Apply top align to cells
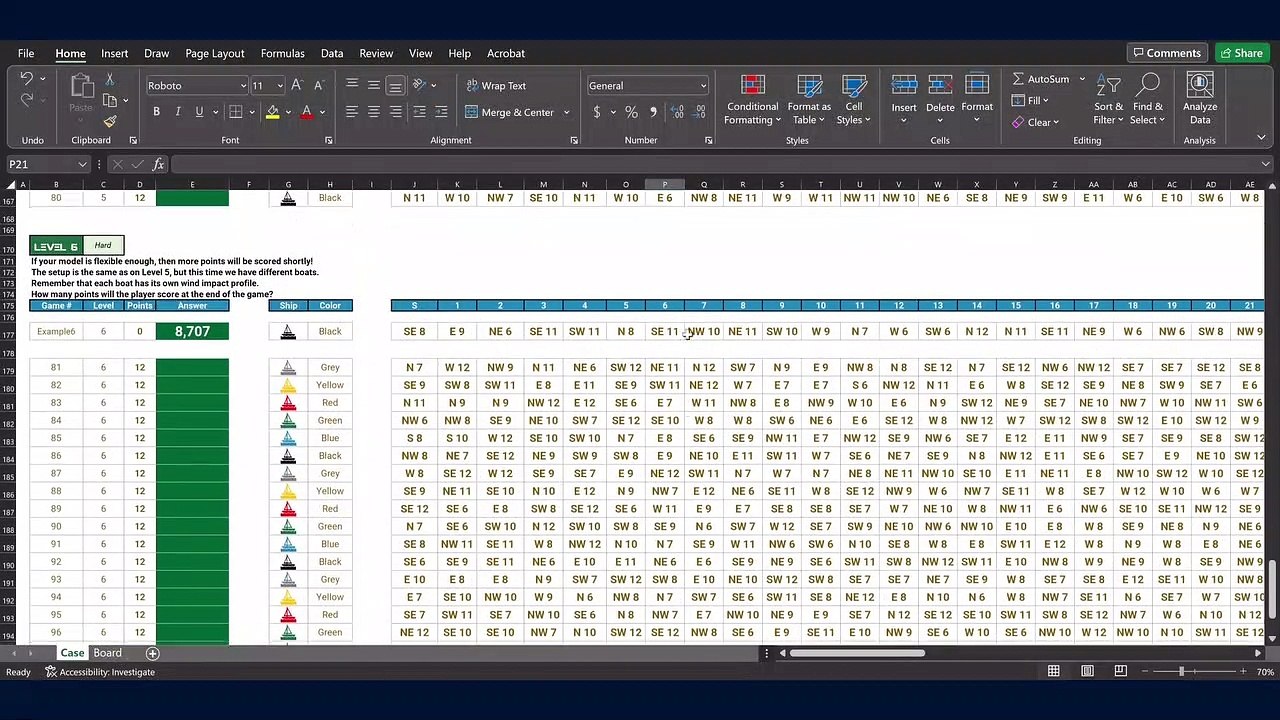The image size is (1280, 720). tap(352, 85)
